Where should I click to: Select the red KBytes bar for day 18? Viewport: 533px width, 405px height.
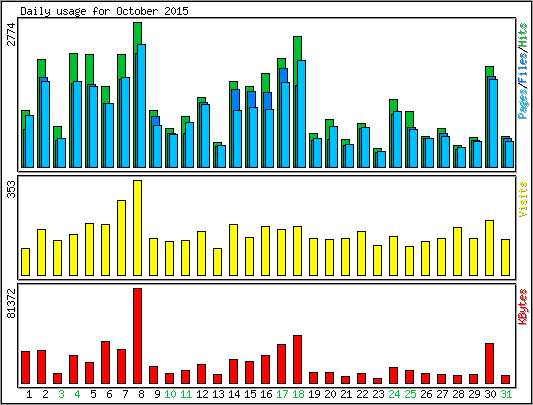(297, 360)
